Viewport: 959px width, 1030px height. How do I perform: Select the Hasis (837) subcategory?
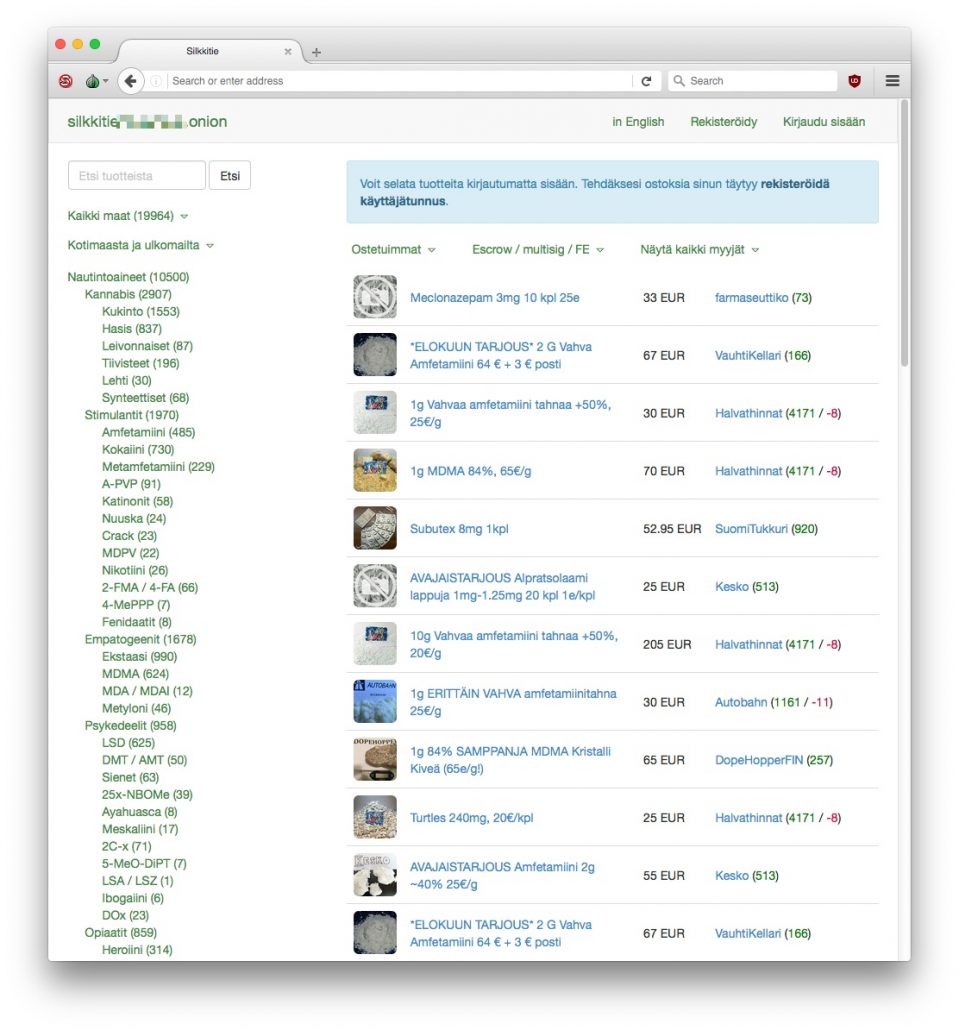click(131, 328)
